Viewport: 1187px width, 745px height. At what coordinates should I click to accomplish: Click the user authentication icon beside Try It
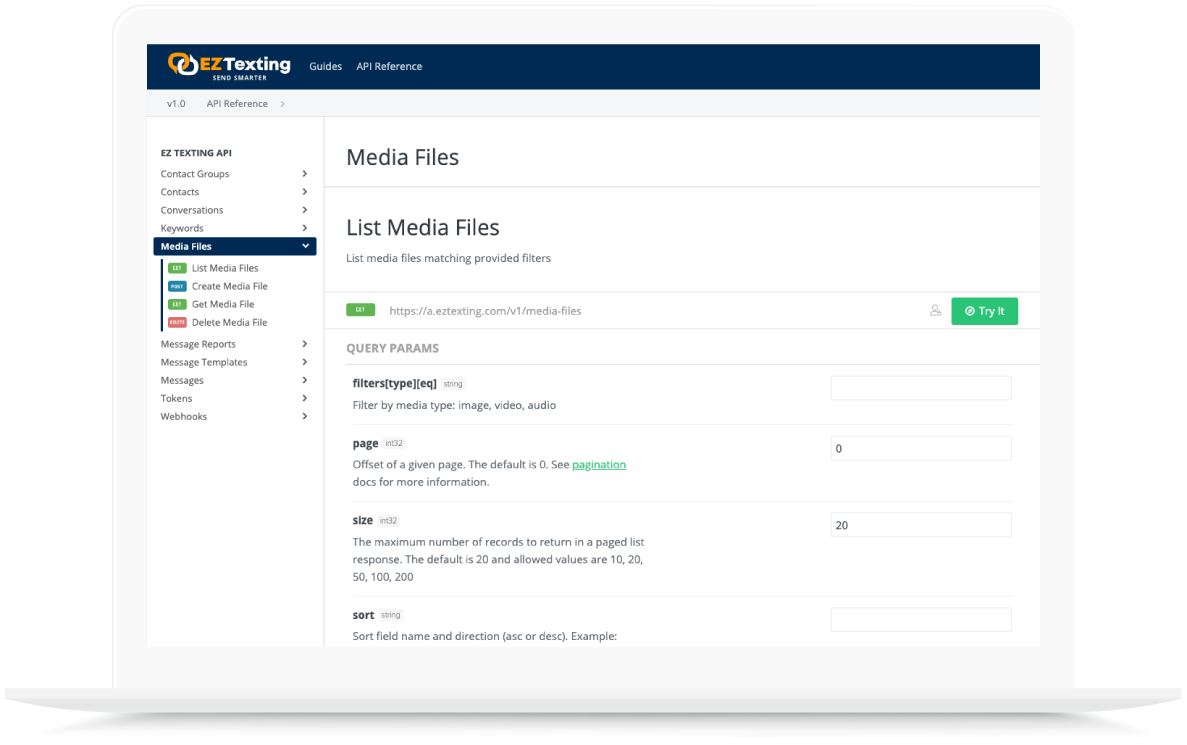pyautogui.click(x=935, y=310)
